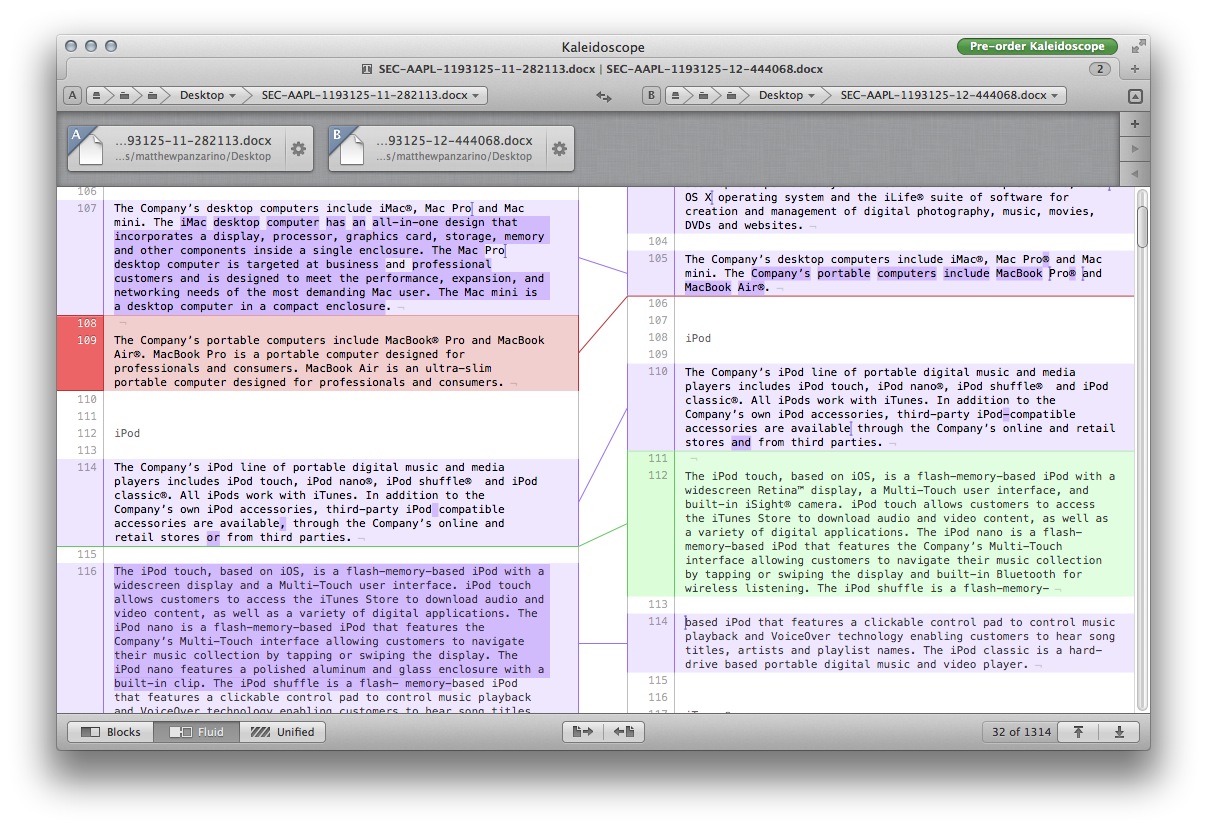Click the disk icon in path A

tap(97, 96)
